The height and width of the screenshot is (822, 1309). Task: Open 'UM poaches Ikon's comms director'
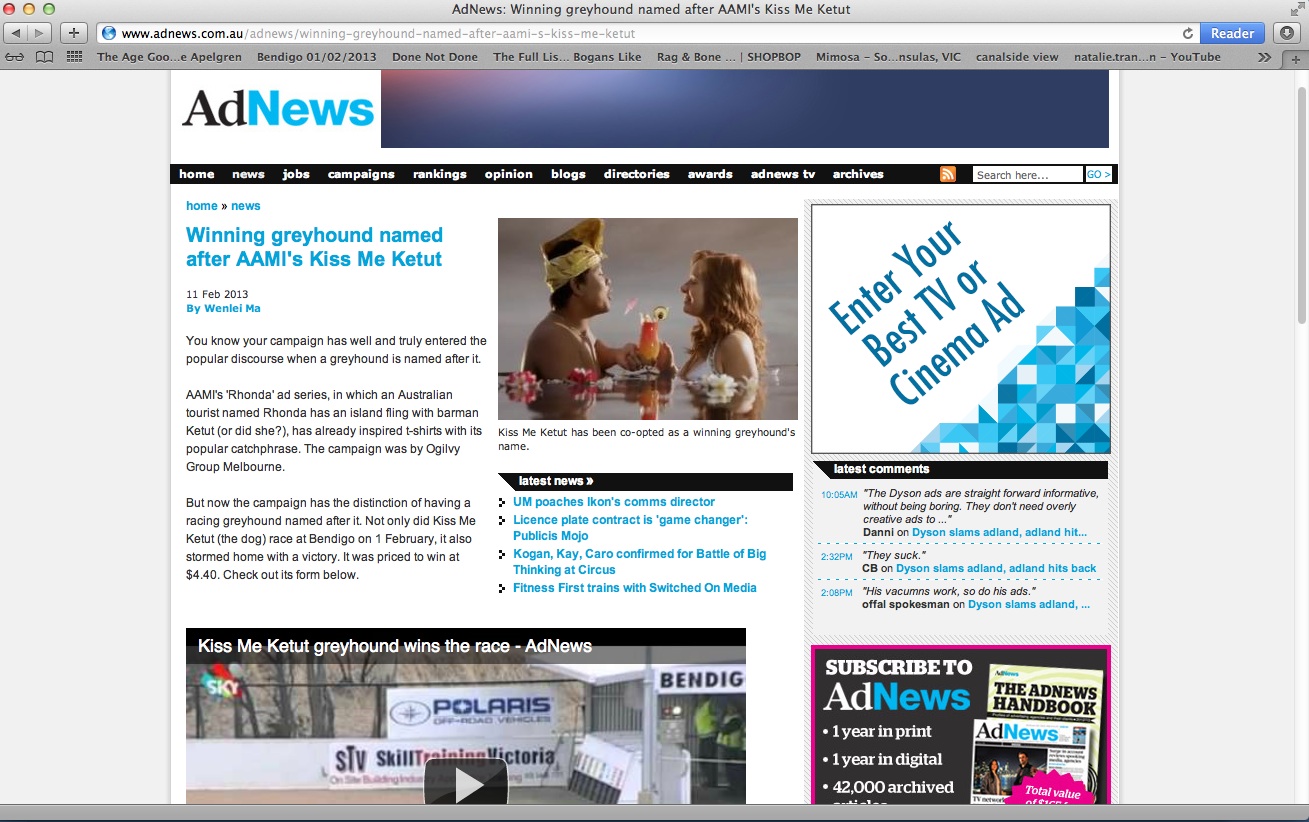(614, 502)
